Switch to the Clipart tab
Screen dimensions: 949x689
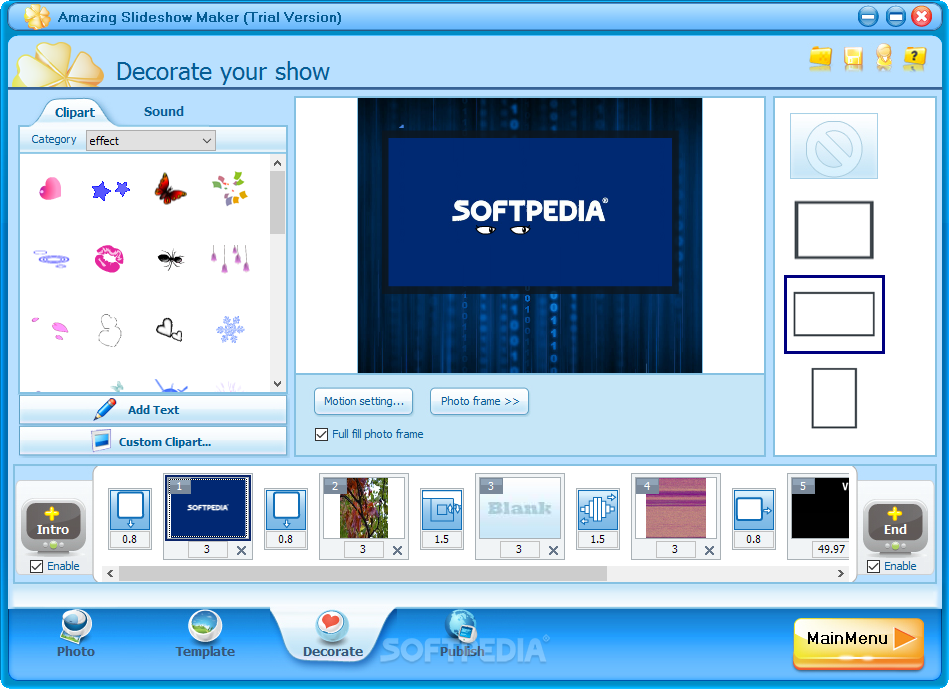[x=74, y=112]
